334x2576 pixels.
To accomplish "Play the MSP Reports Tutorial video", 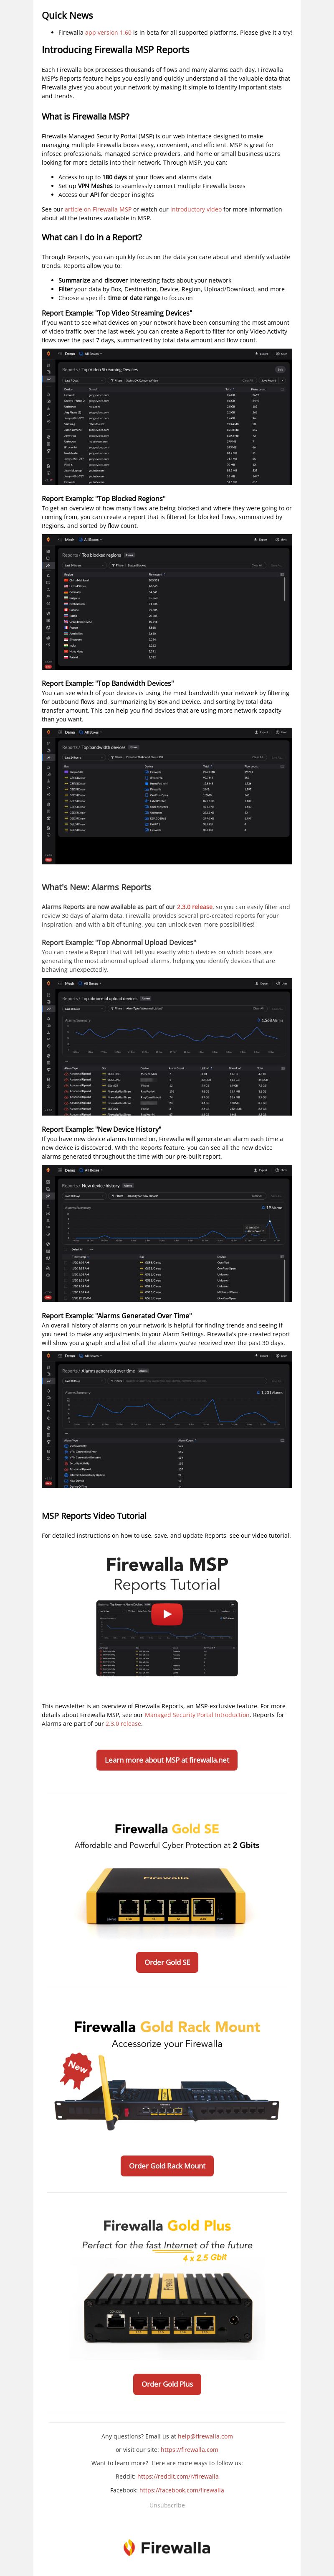I will pos(167,1614).
